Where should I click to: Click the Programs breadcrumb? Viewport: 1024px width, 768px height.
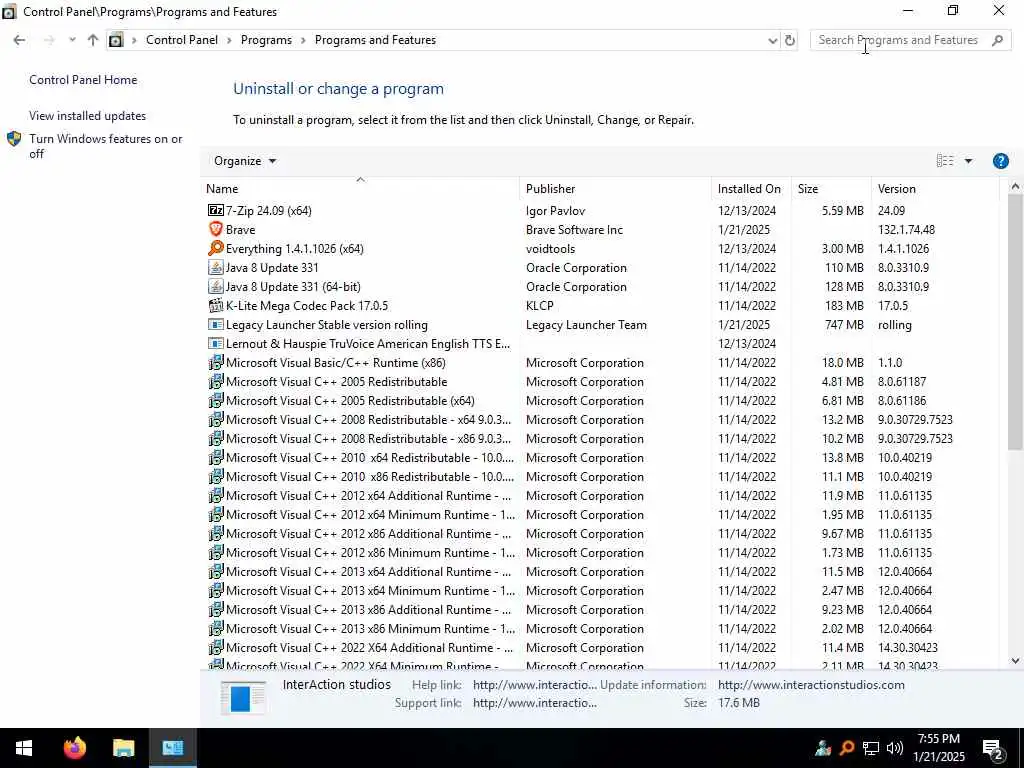[266, 40]
